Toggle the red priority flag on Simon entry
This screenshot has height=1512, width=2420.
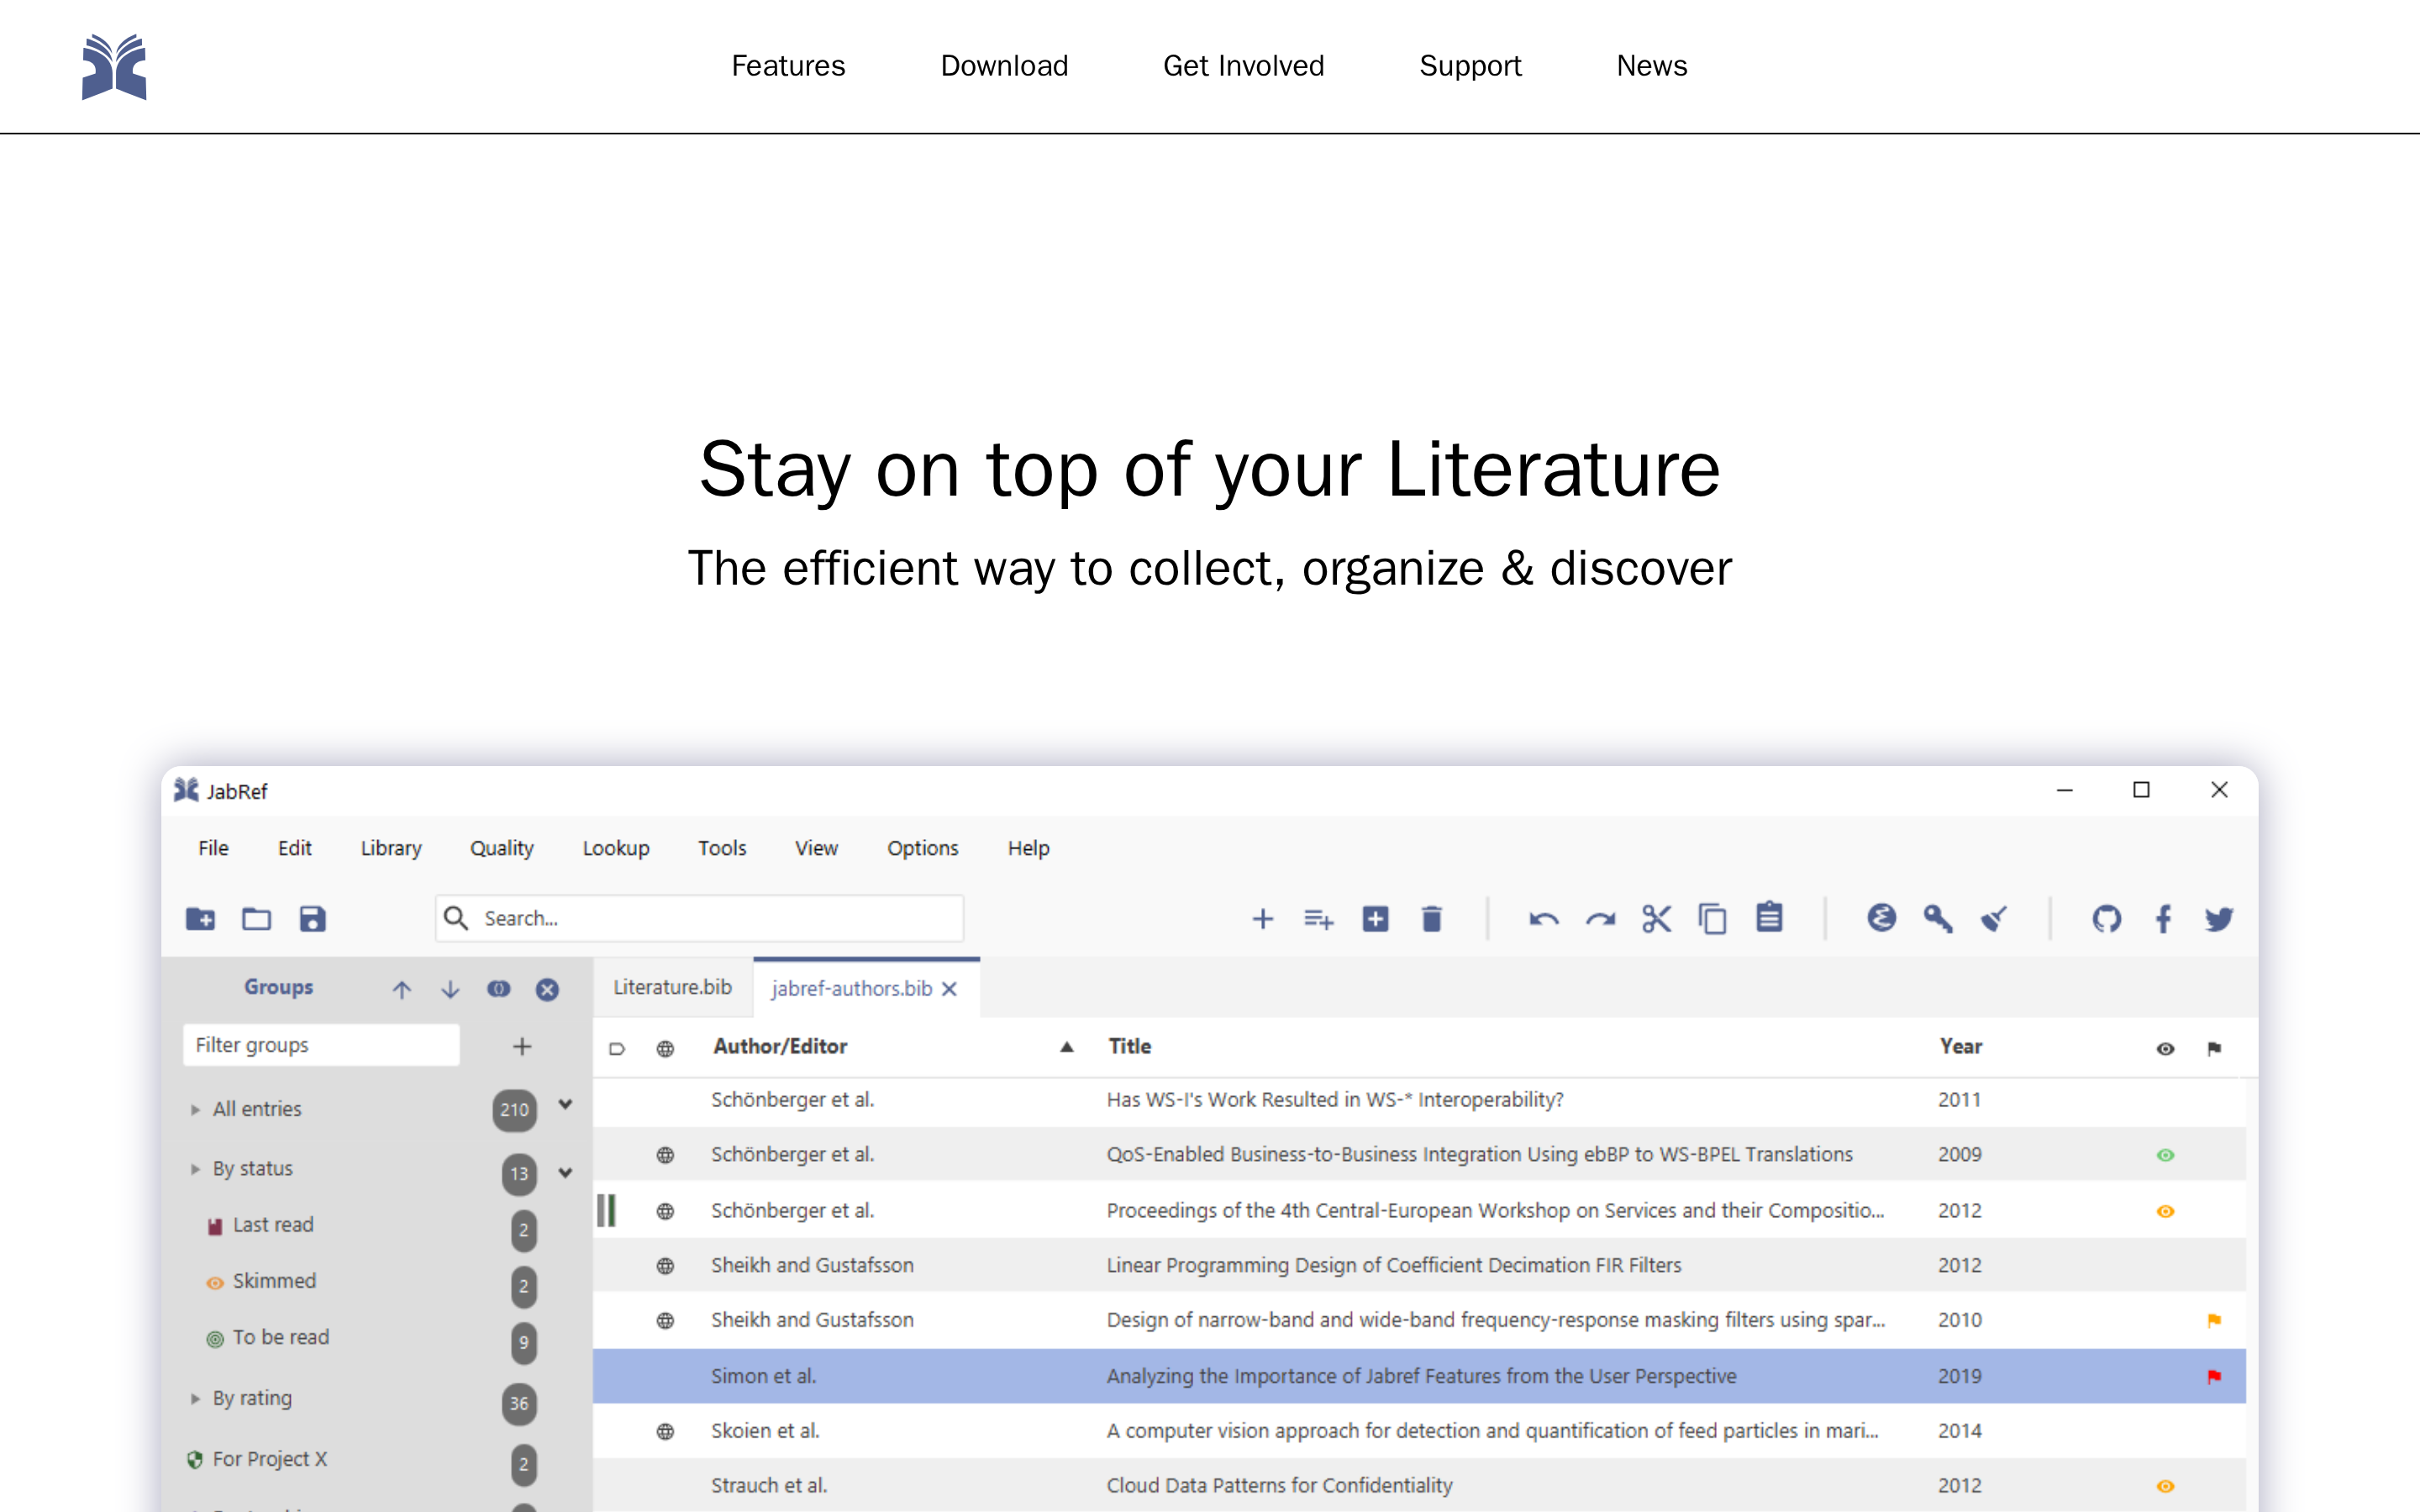pos(2214,1376)
